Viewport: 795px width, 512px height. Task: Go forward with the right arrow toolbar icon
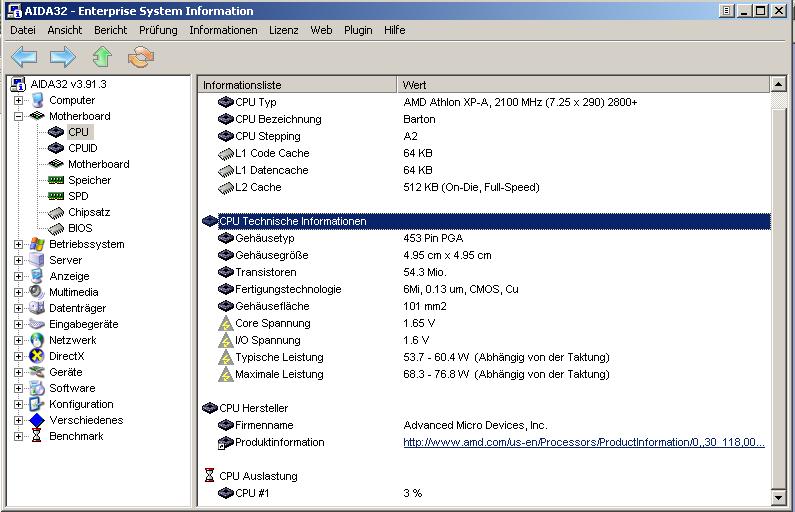coord(63,57)
